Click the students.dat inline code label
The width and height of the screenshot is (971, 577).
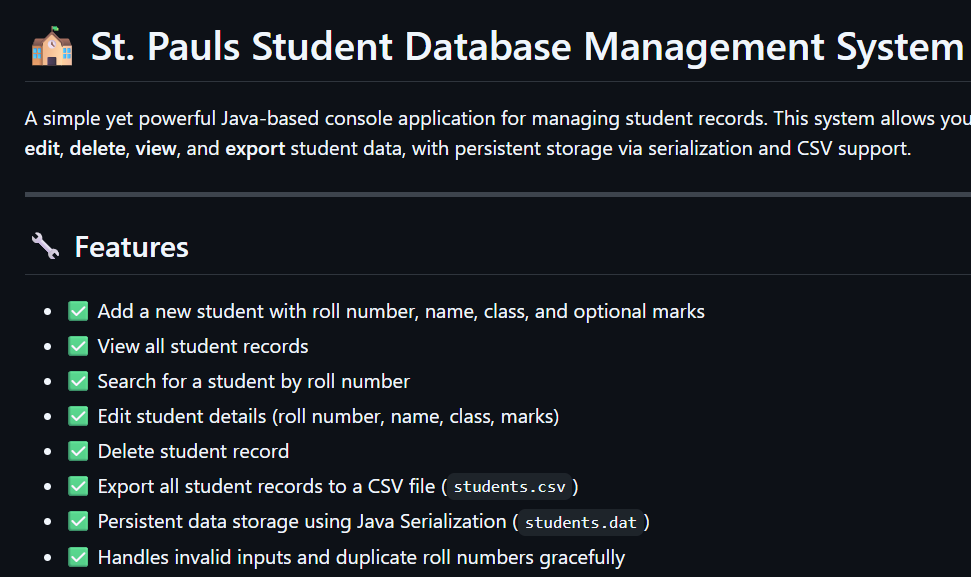(x=581, y=522)
